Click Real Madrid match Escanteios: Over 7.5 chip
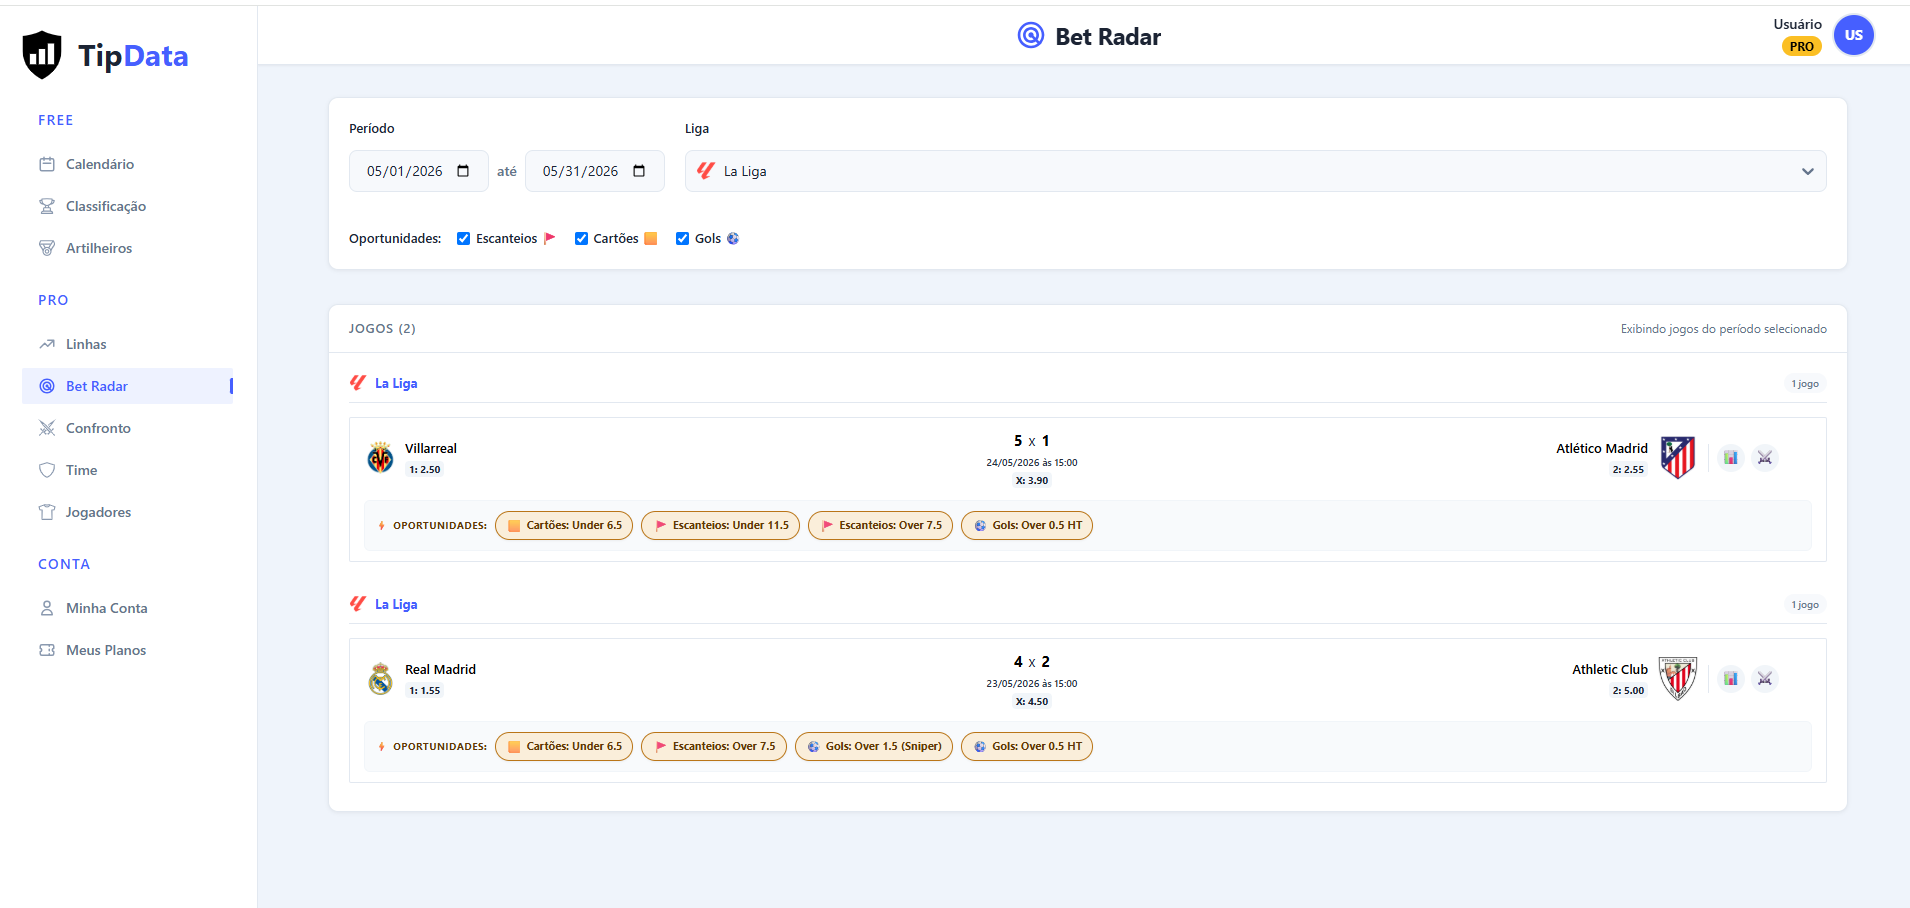The height and width of the screenshot is (908, 1910). [x=714, y=746]
